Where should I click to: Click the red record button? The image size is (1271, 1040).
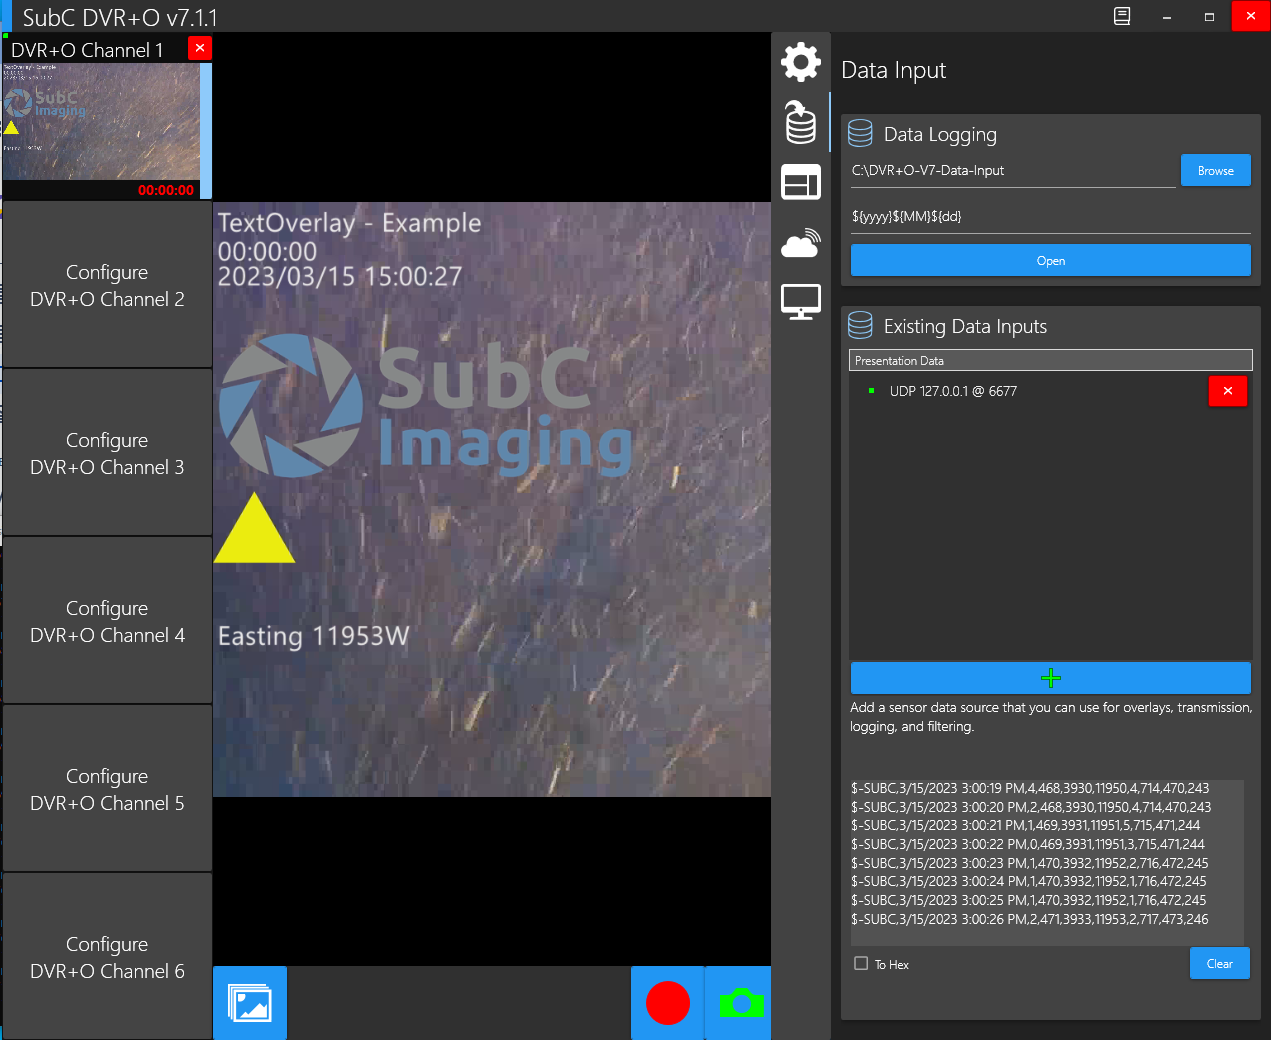tap(667, 1003)
